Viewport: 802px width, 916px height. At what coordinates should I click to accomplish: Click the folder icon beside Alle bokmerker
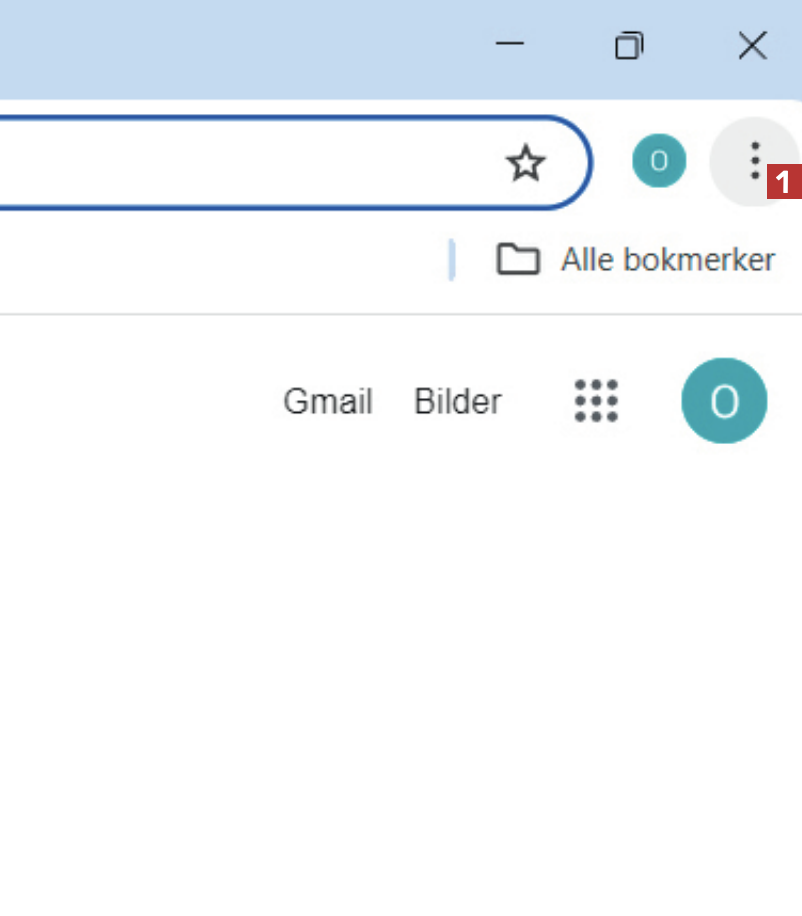518,260
